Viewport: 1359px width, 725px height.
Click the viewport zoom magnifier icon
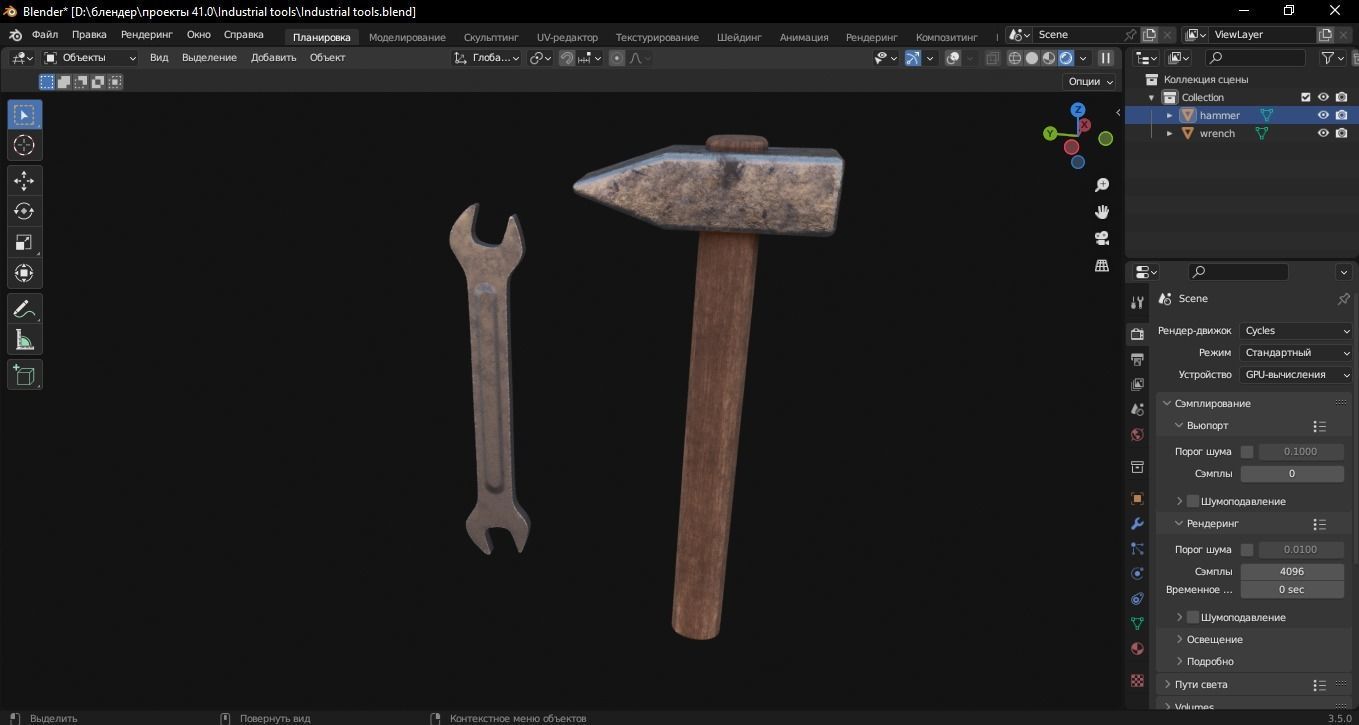point(1102,185)
